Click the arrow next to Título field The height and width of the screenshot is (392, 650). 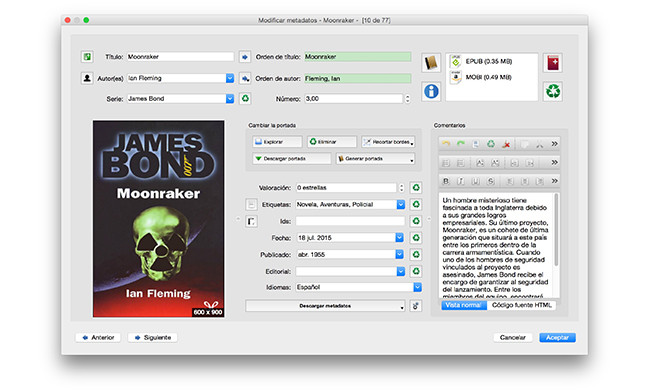[245, 57]
